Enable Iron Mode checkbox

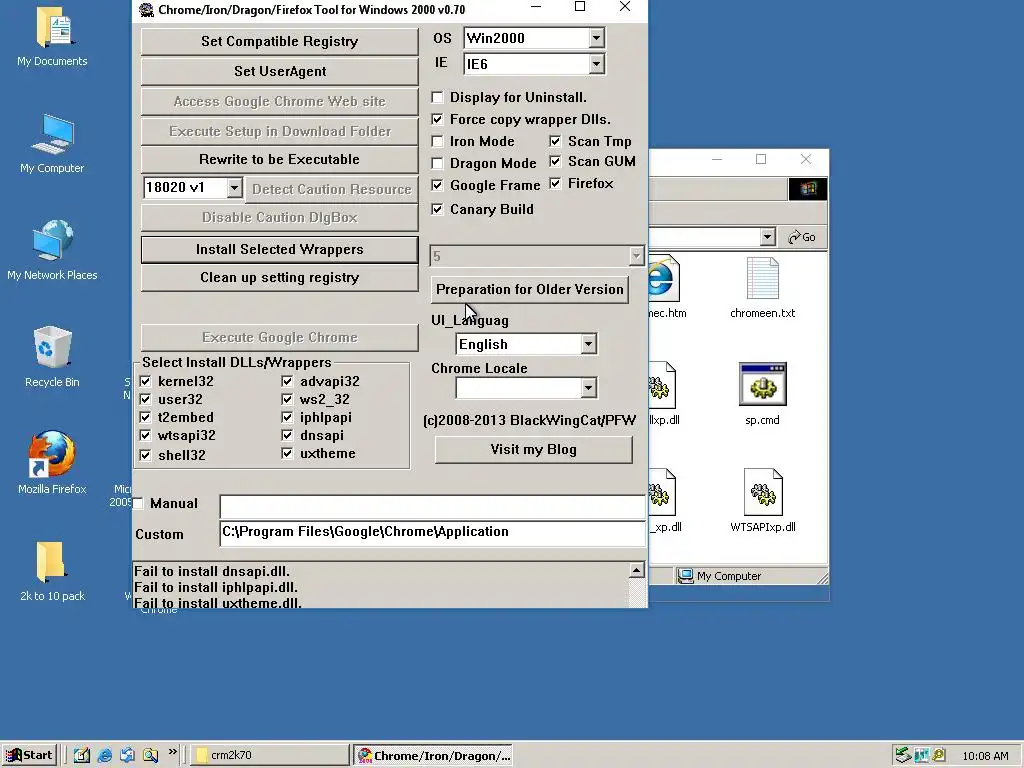point(438,142)
